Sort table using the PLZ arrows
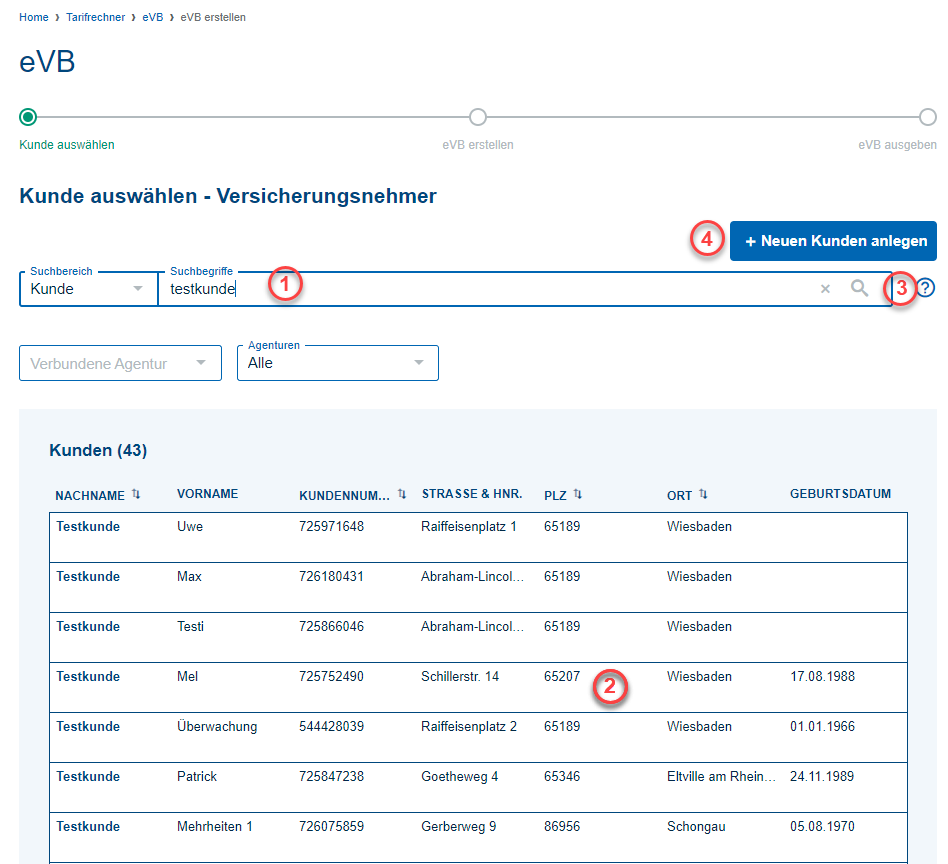This screenshot has width=948, height=864. click(578, 494)
